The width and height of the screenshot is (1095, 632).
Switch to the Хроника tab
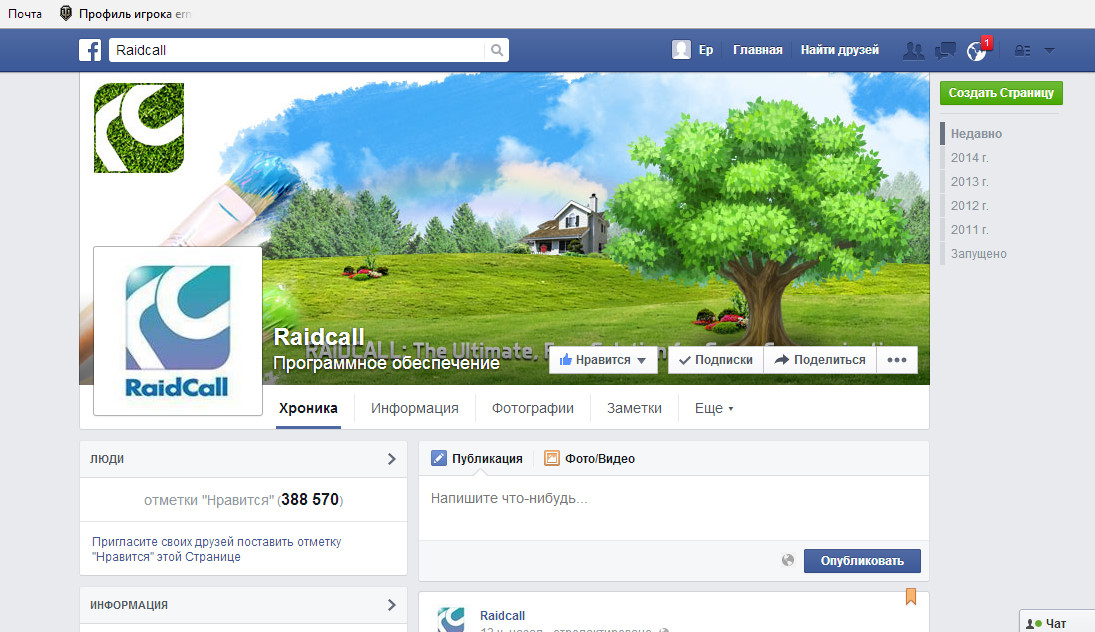pyautogui.click(x=308, y=409)
